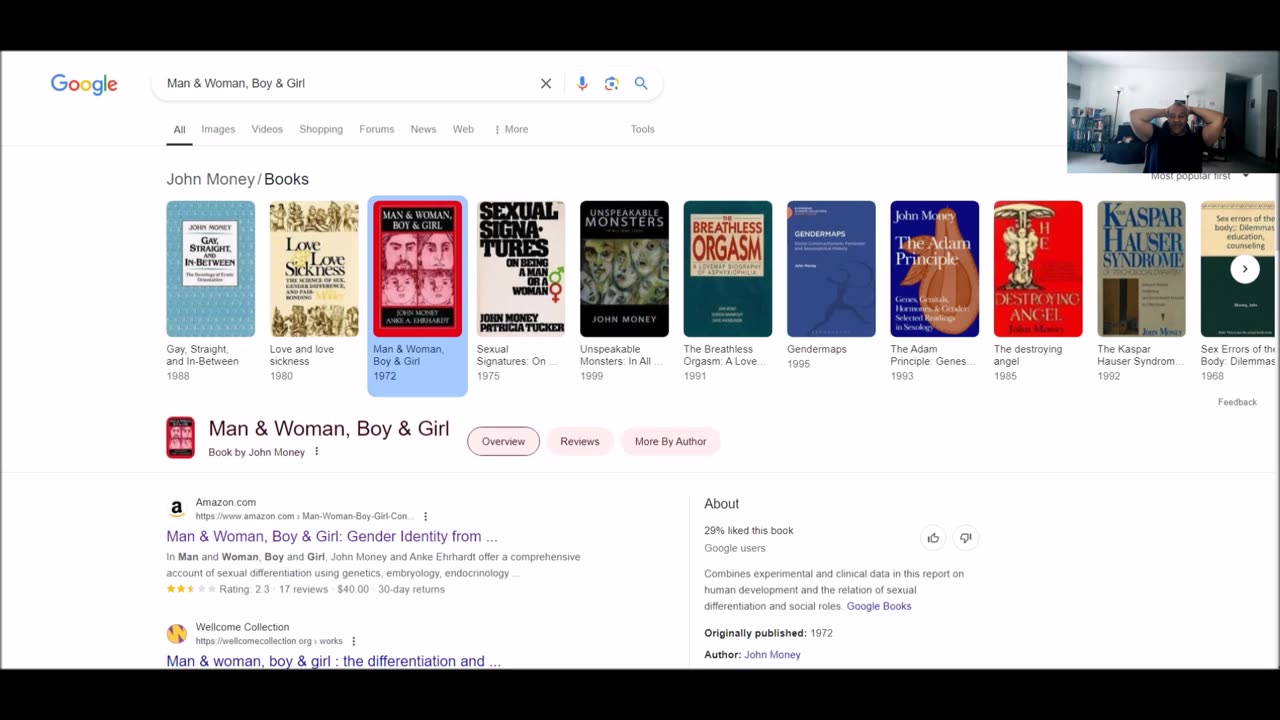Click the Amazon favicon icon
This screenshot has width=1280, height=720.
pyautogui.click(x=177, y=509)
